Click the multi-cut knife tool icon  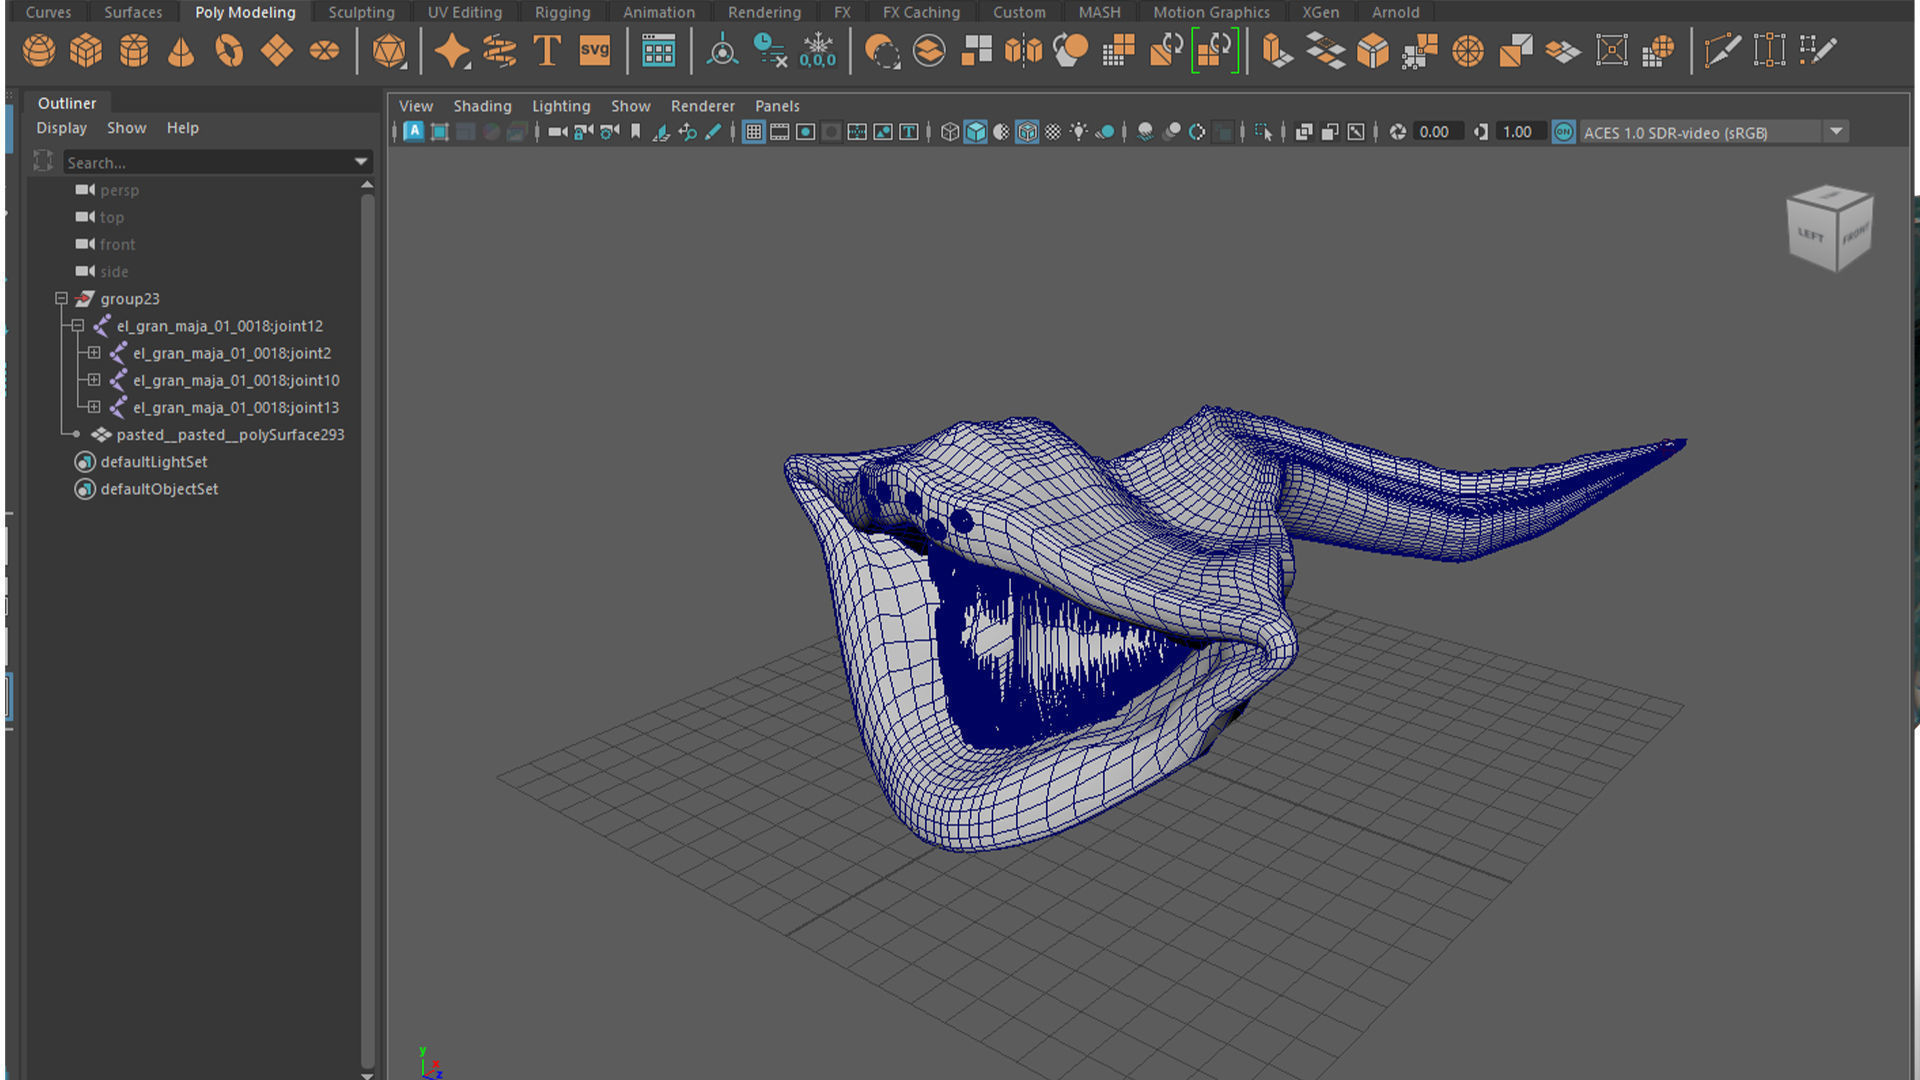pos(1722,50)
